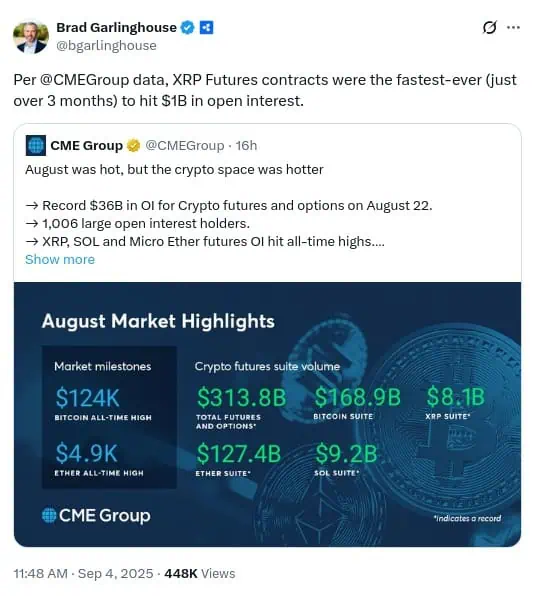Open the quoted CME Group account name
Screen dimensions: 535x596
click(x=87, y=146)
